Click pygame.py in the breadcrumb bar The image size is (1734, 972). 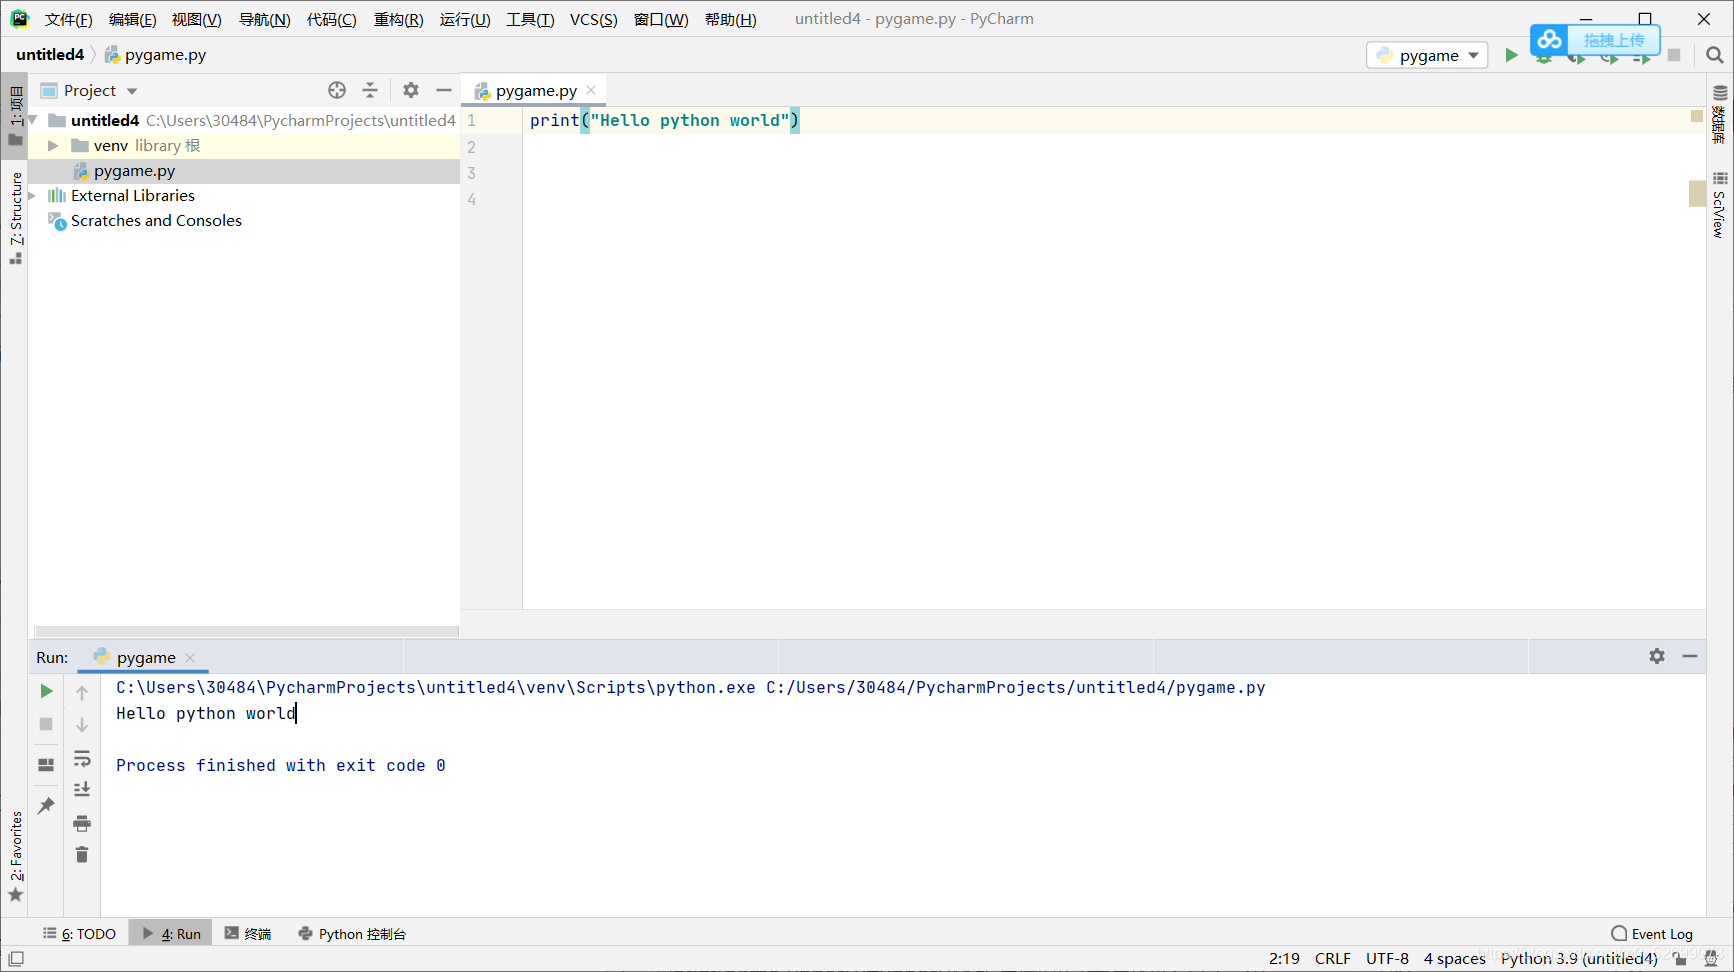pos(156,54)
